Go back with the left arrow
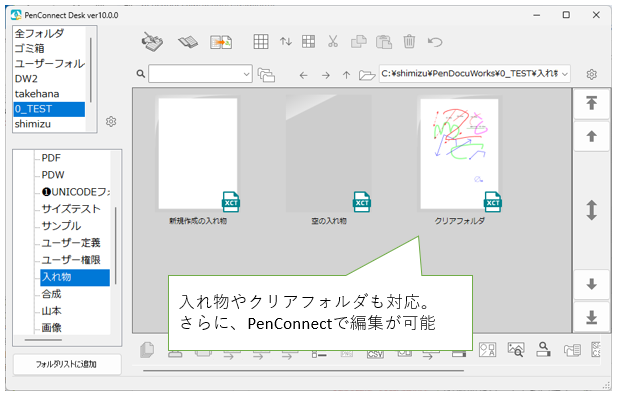Screen dimensions: 619x398 (303, 75)
